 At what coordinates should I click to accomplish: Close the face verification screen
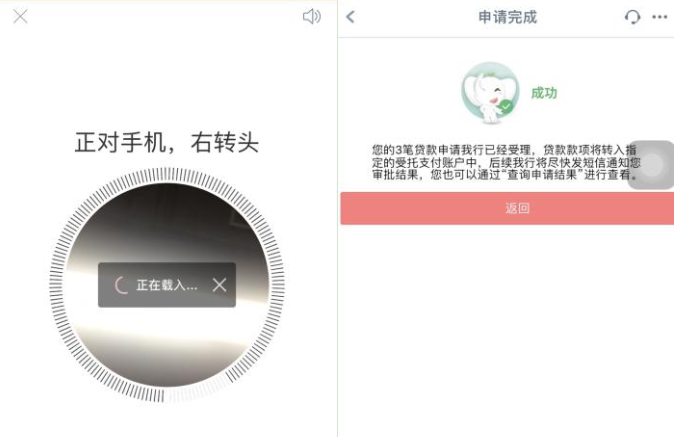point(20,17)
